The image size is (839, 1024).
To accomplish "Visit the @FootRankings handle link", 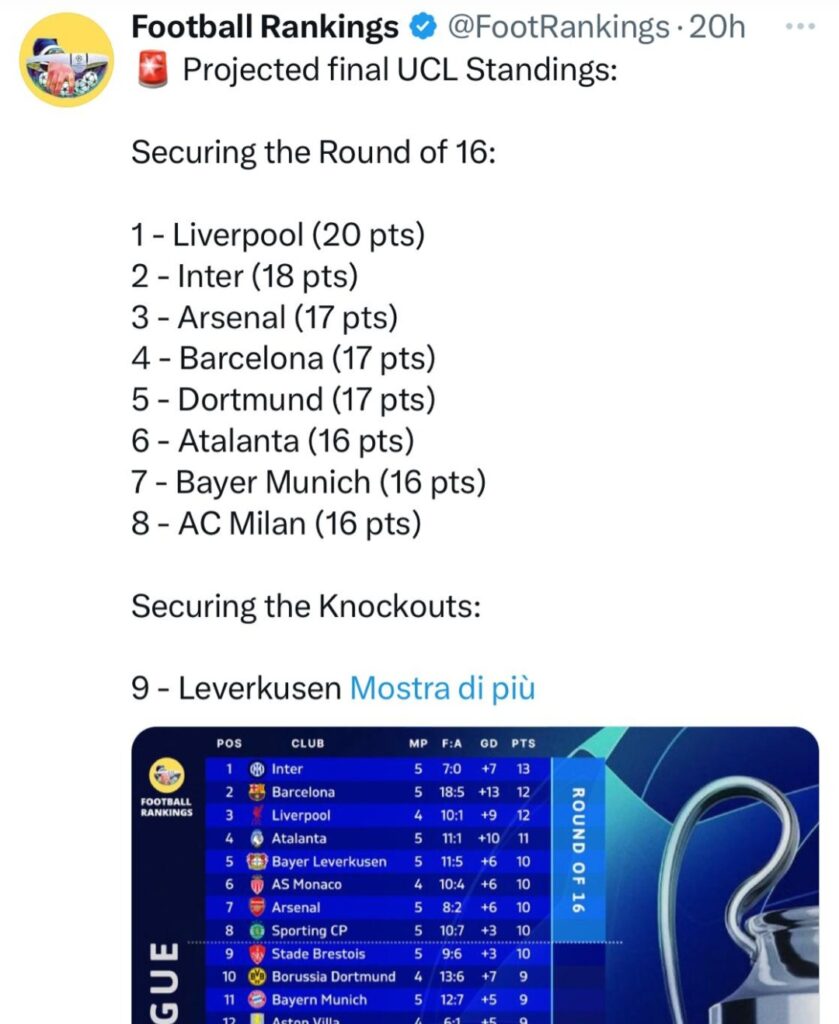I will [x=555, y=28].
